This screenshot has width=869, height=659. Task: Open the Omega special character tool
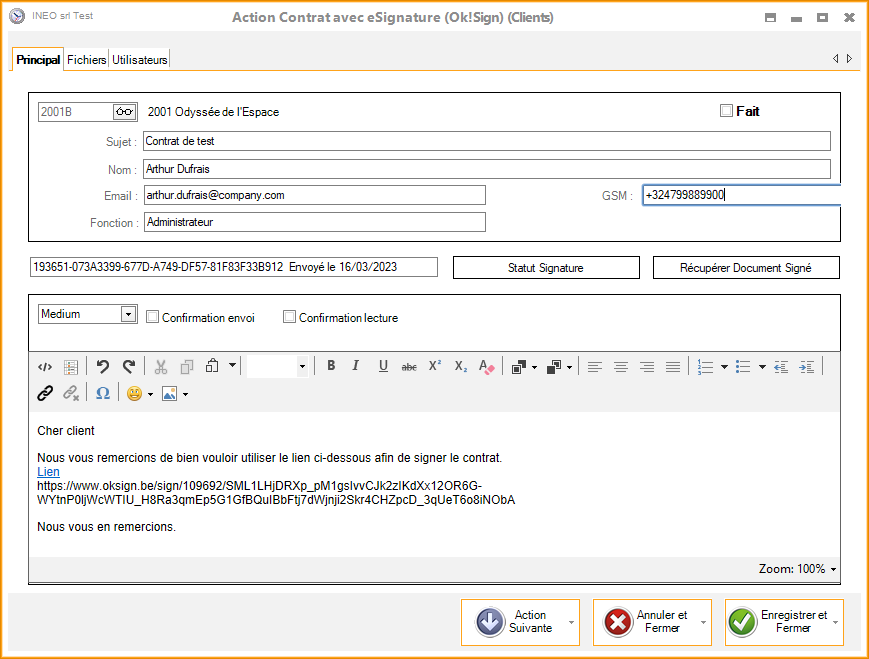pyautogui.click(x=103, y=394)
